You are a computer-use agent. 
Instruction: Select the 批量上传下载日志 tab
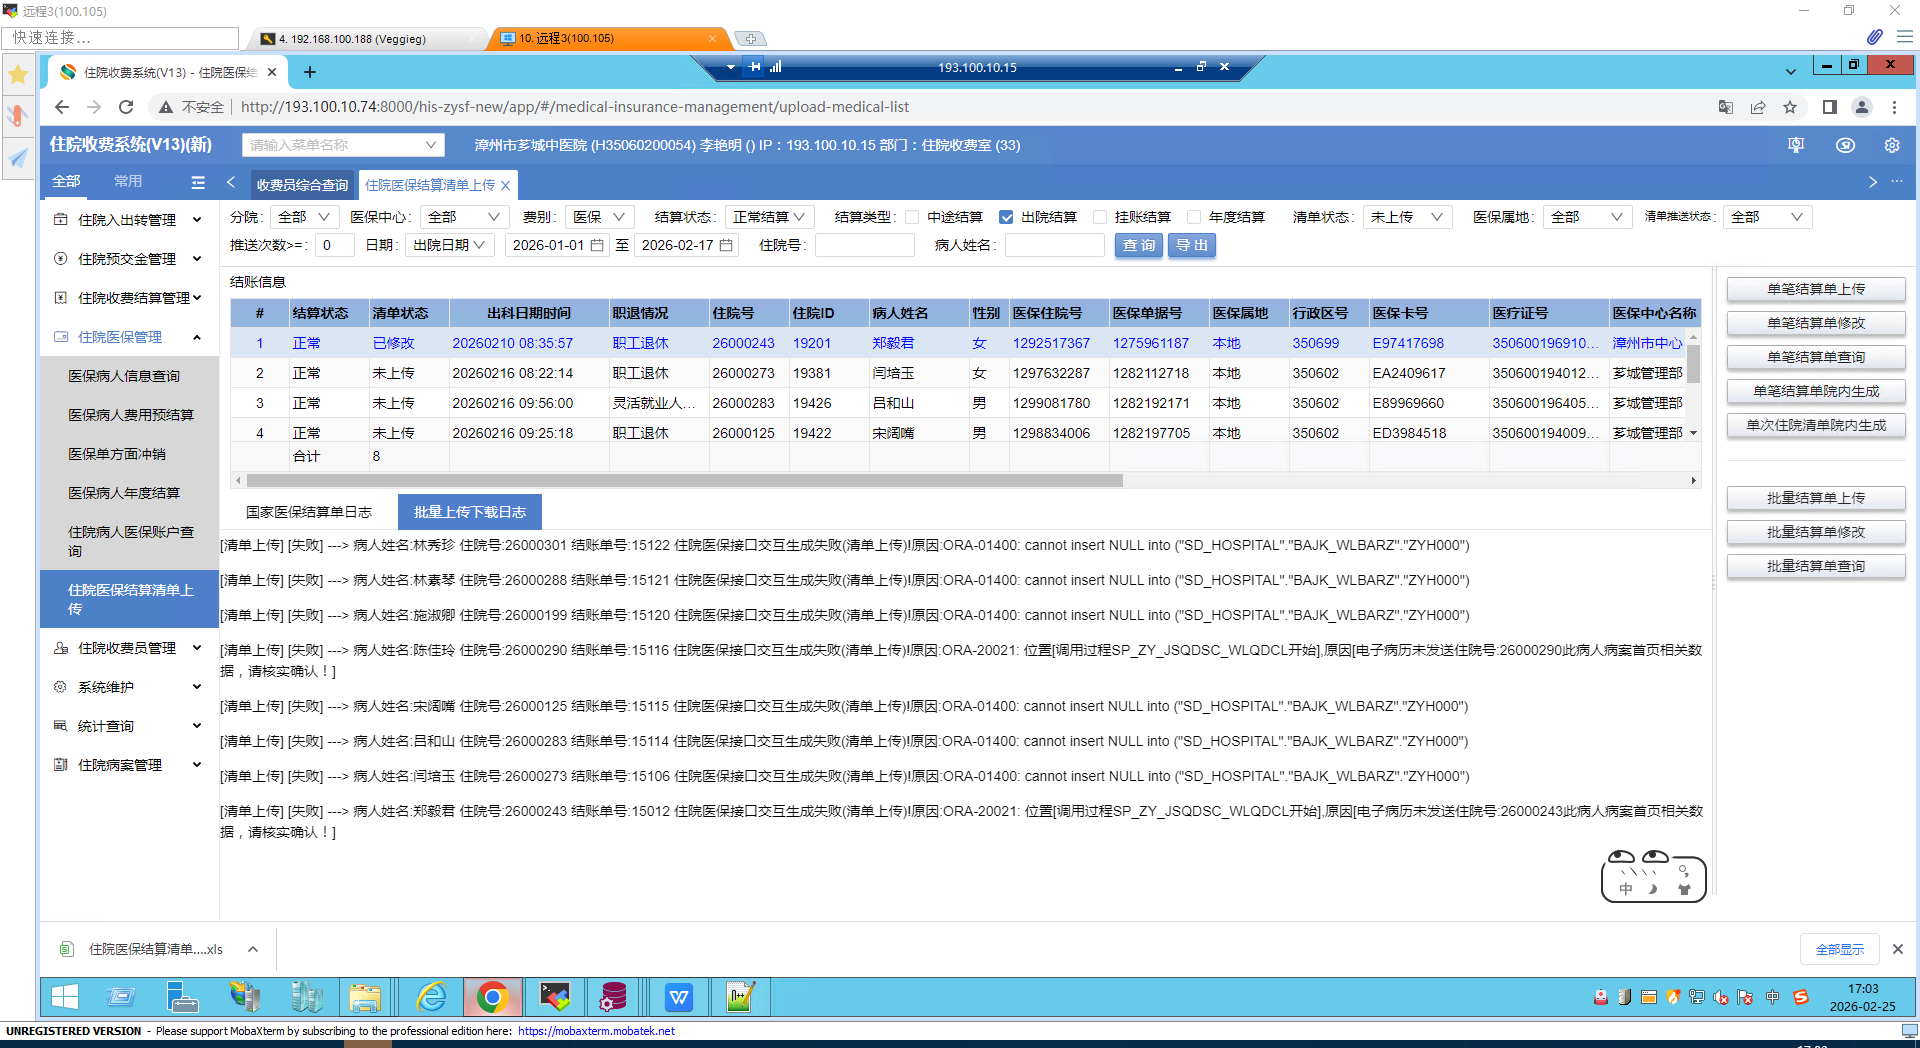[470, 512]
